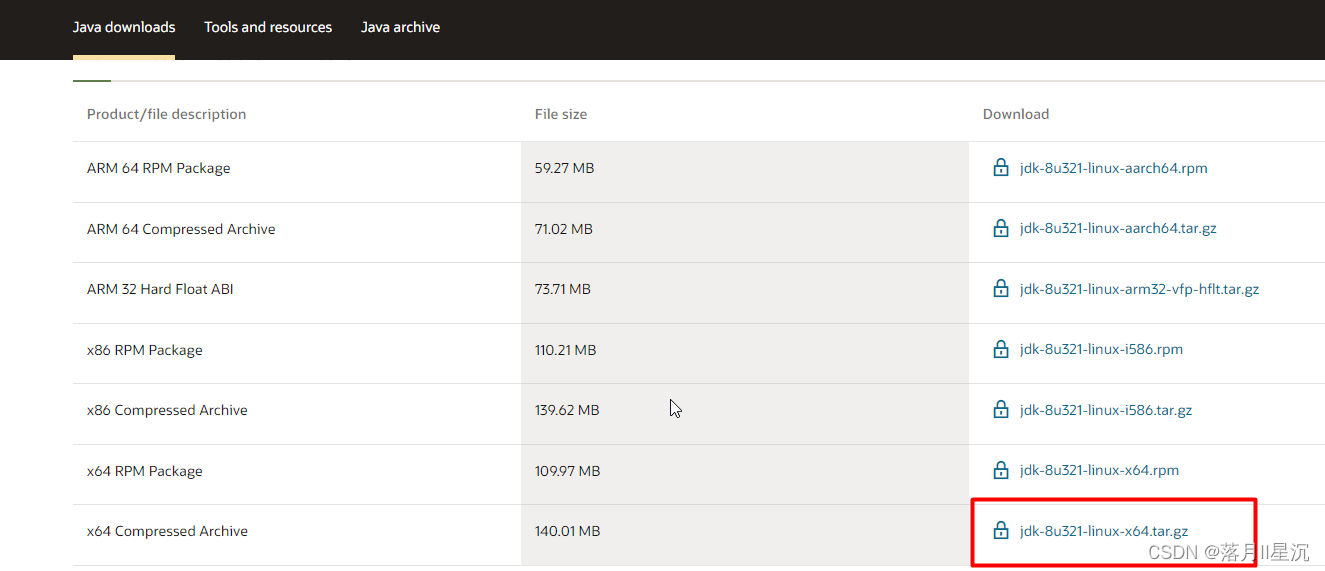This screenshot has height=571, width=1325.
Task: Click lock icon beside arm32-vfp-hflt download
Action: click(1001, 289)
